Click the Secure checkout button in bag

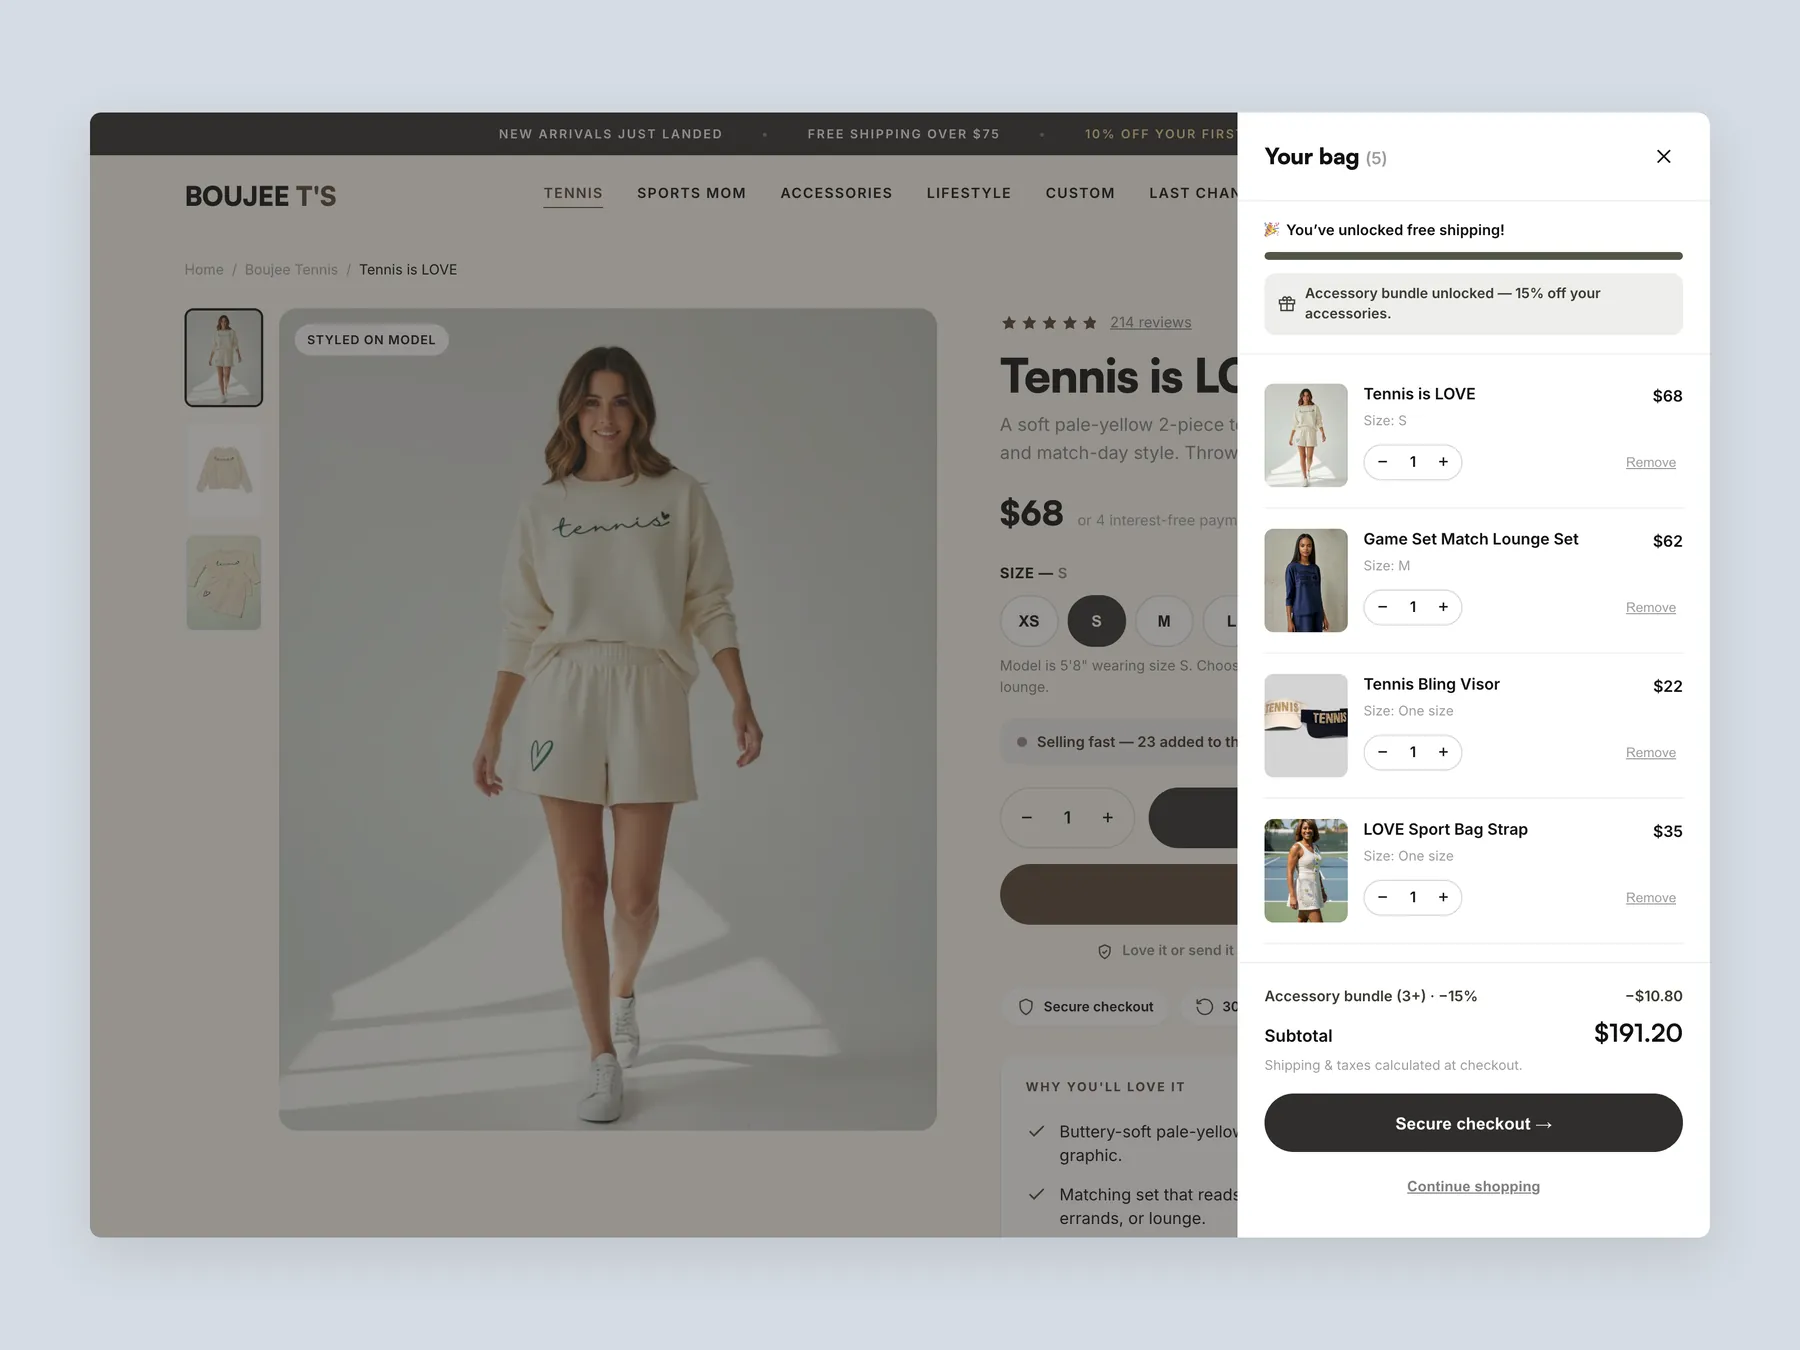pos(1473,1123)
